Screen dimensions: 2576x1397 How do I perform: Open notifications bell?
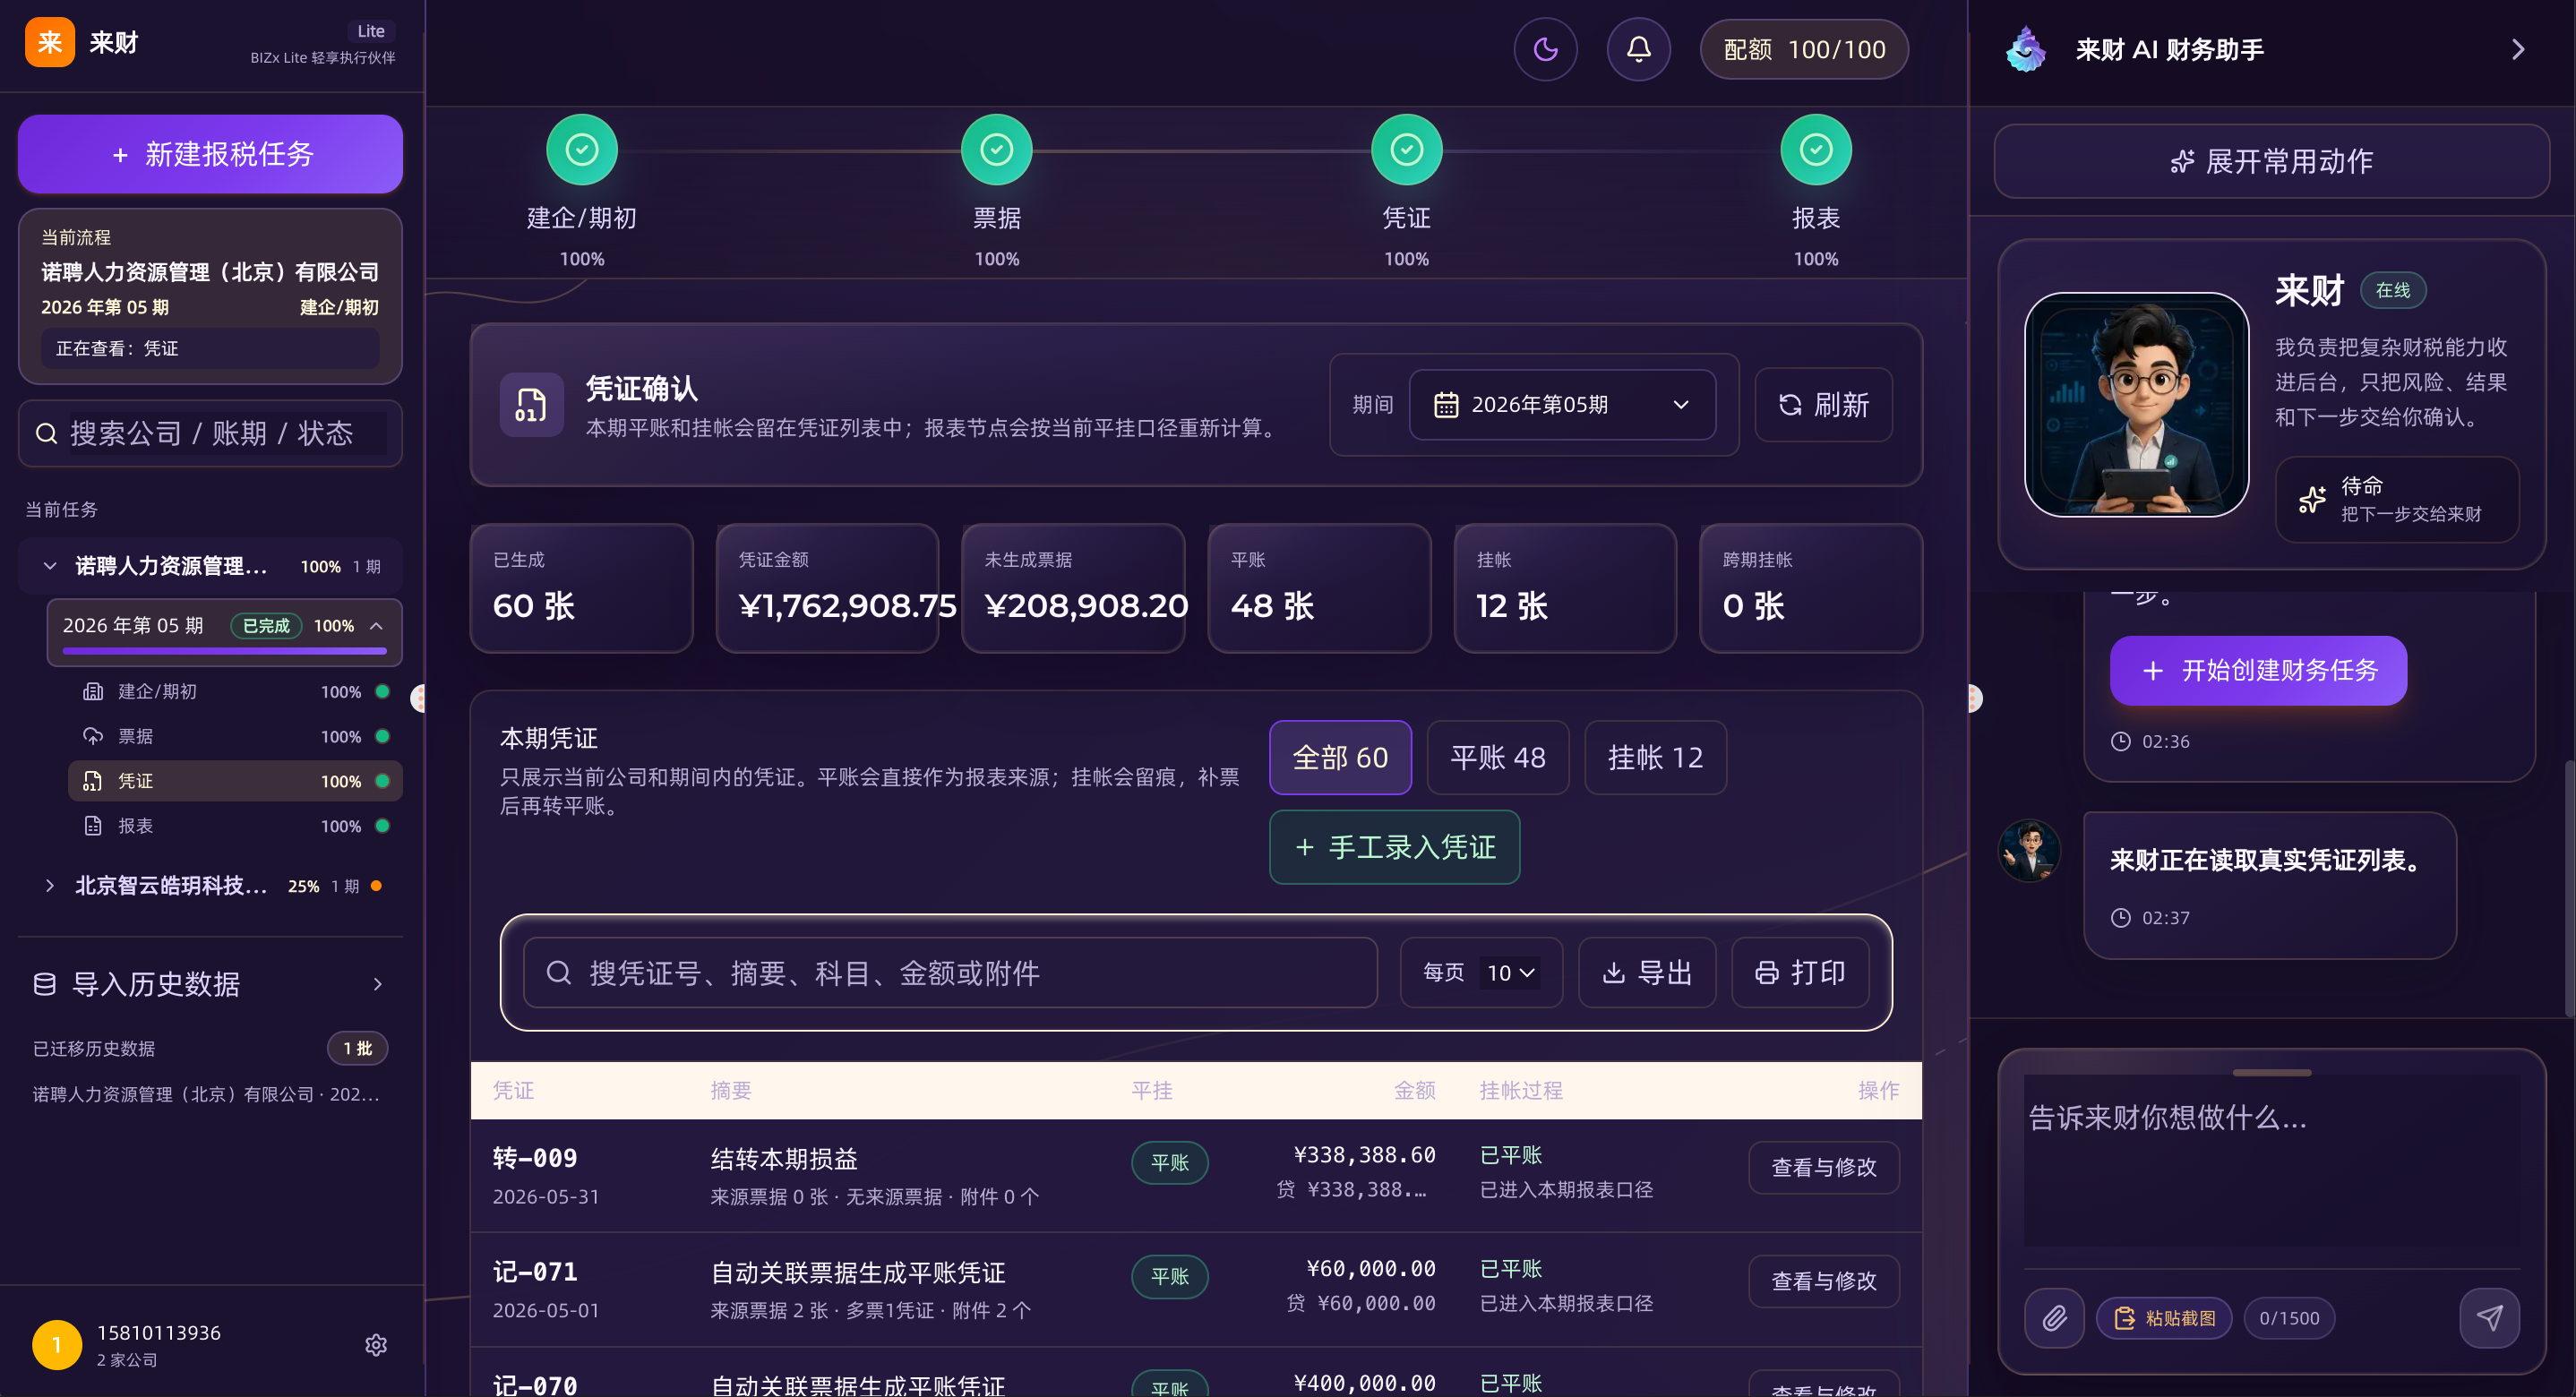(x=1638, y=49)
